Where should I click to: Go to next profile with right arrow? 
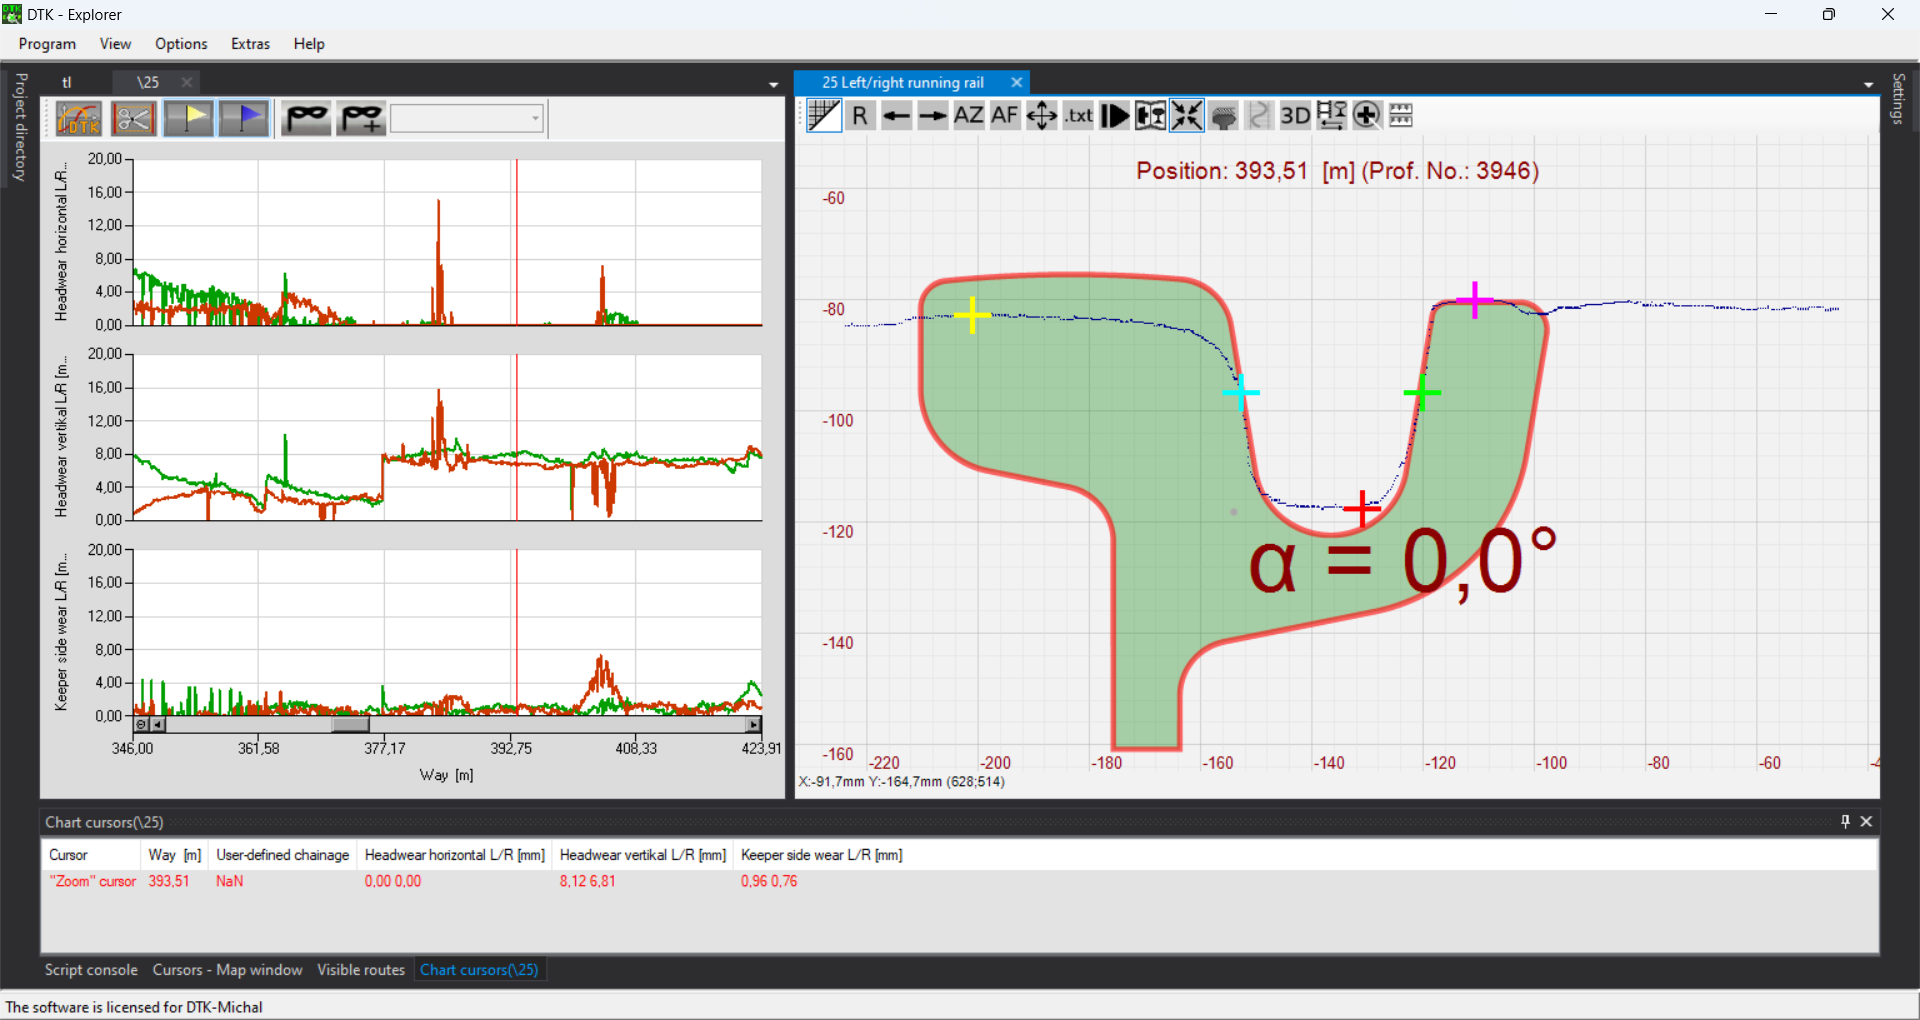tap(932, 116)
